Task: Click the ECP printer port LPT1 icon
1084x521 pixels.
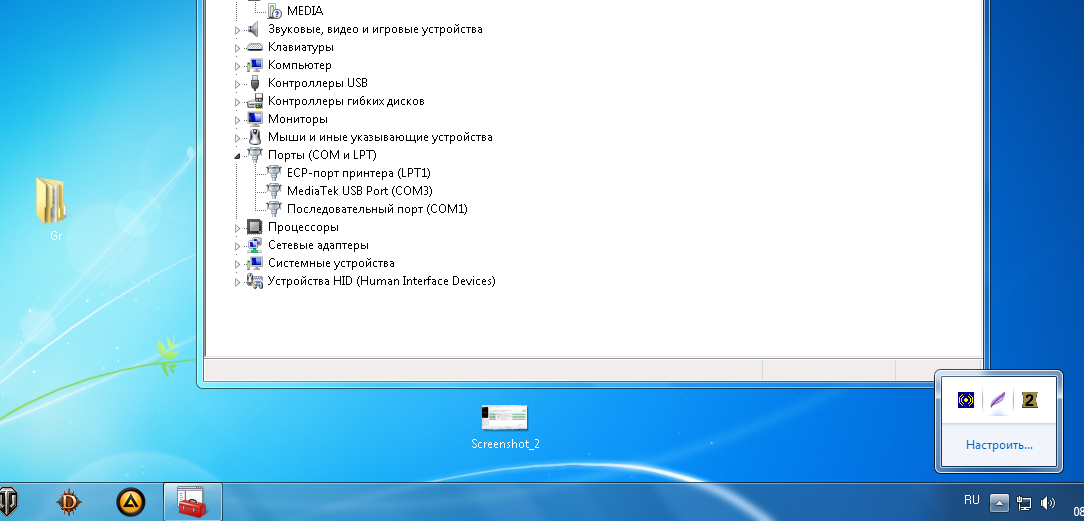Action: tap(274, 173)
